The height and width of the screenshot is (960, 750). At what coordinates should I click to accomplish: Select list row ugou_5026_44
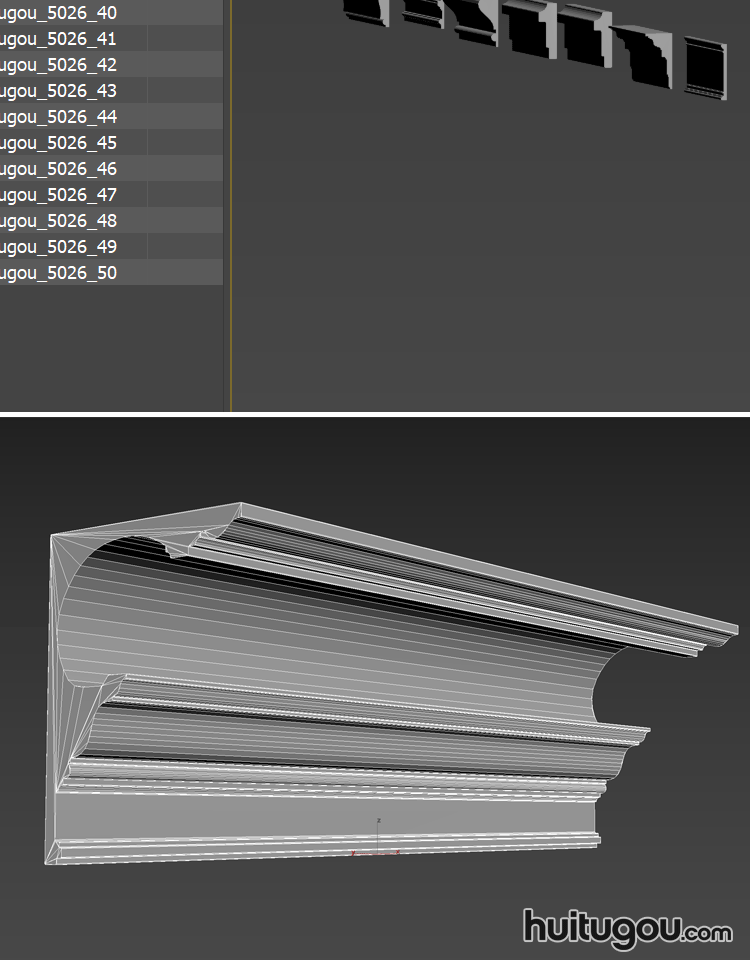111,116
